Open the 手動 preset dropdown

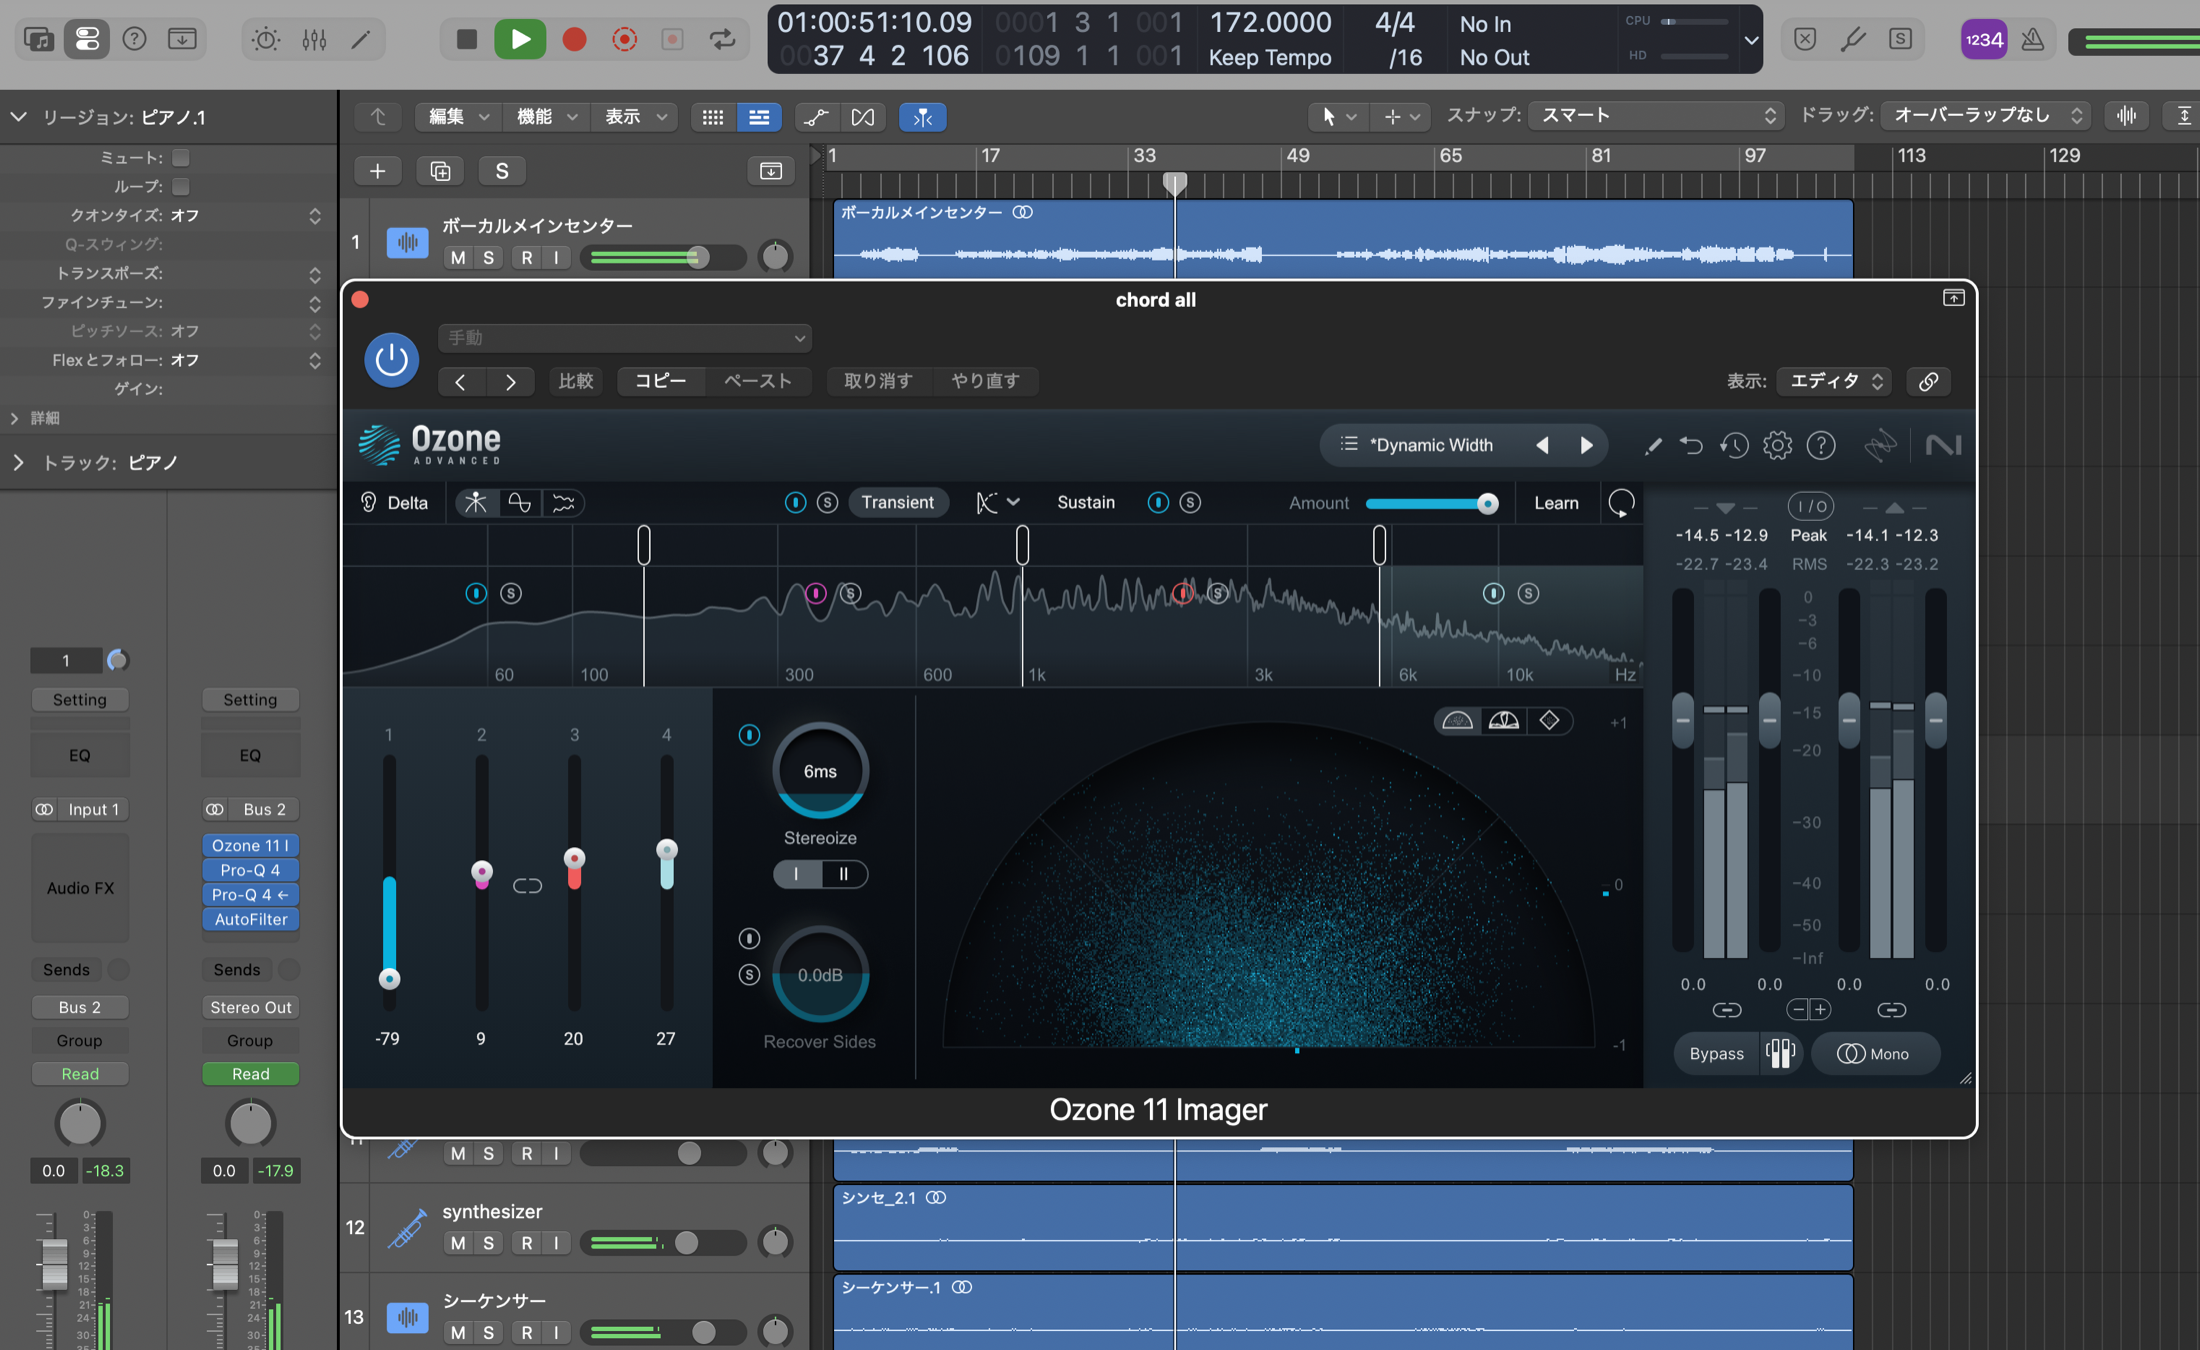point(624,338)
